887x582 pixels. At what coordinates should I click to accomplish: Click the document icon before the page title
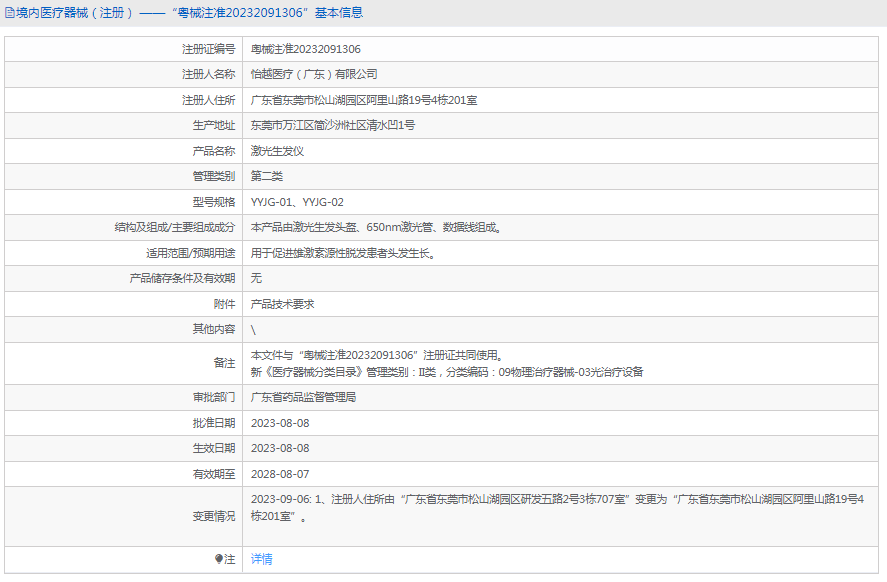pyautogui.click(x=10, y=13)
